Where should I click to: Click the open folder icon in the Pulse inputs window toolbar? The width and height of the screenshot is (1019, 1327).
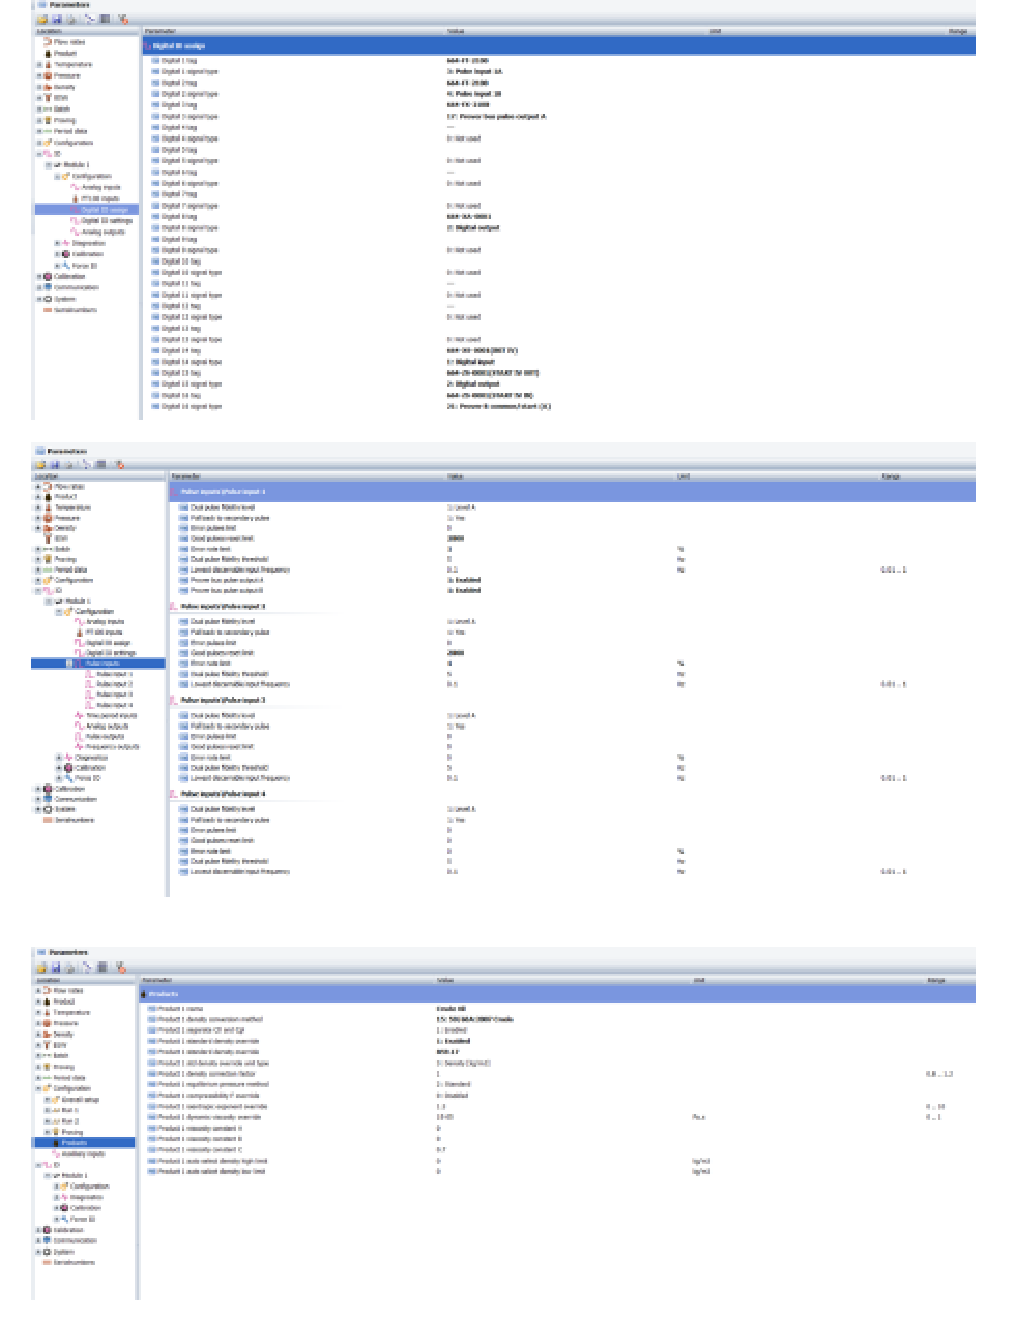pyautogui.click(x=42, y=465)
